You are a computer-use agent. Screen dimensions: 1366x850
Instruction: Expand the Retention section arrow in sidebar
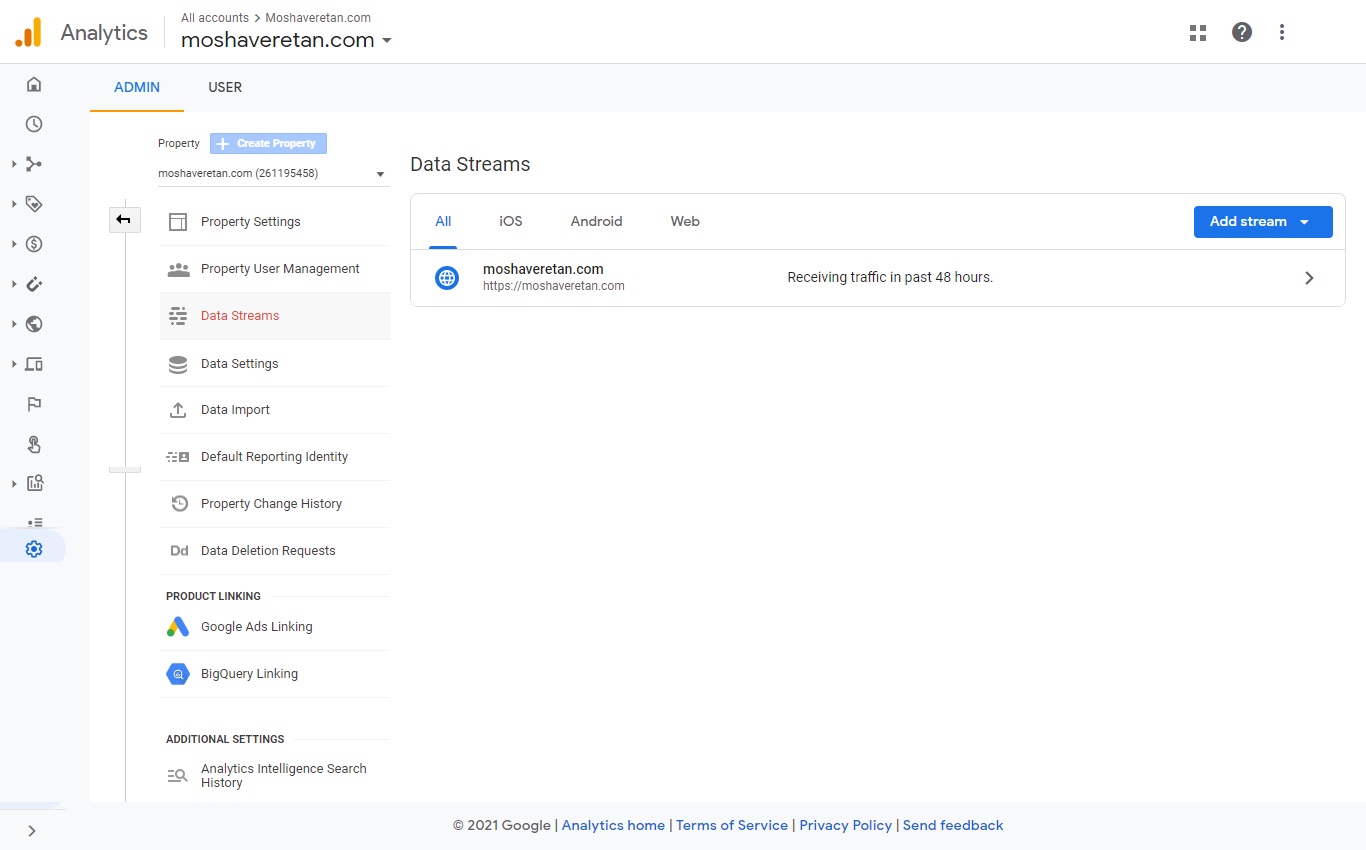tap(14, 284)
